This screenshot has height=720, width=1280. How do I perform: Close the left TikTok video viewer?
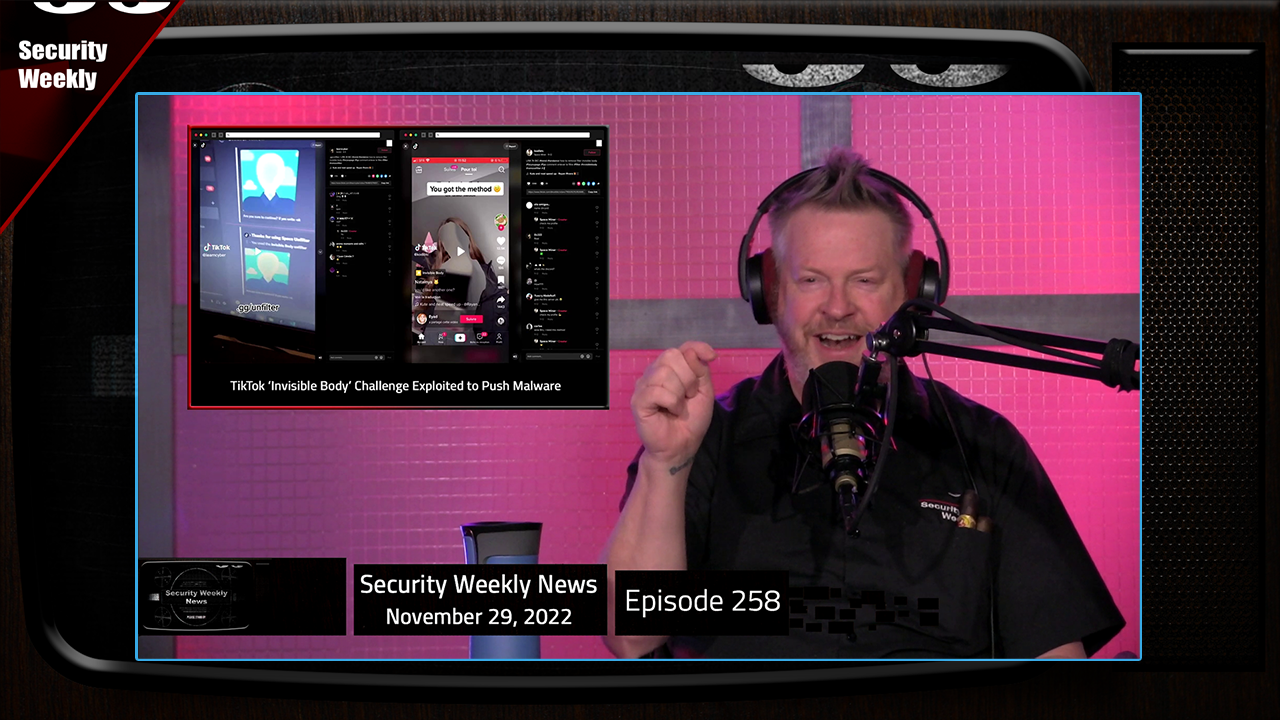click(195, 145)
